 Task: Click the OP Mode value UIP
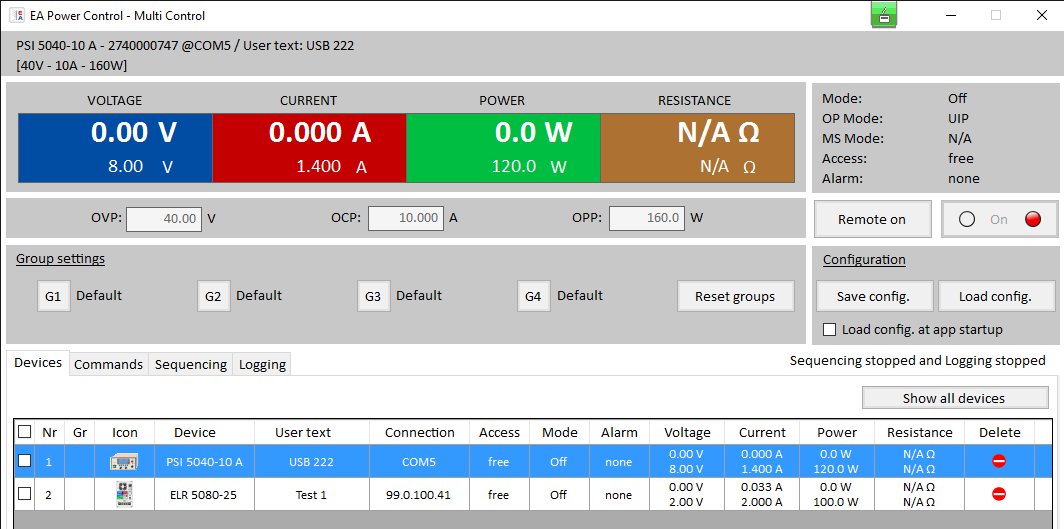pyautogui.click(x=958, y=118)
